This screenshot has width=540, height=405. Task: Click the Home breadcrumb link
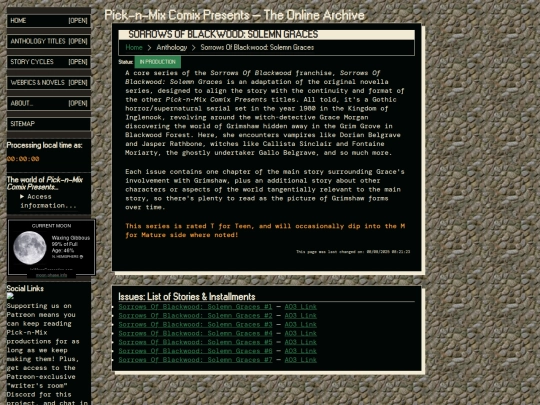[134, 48]
